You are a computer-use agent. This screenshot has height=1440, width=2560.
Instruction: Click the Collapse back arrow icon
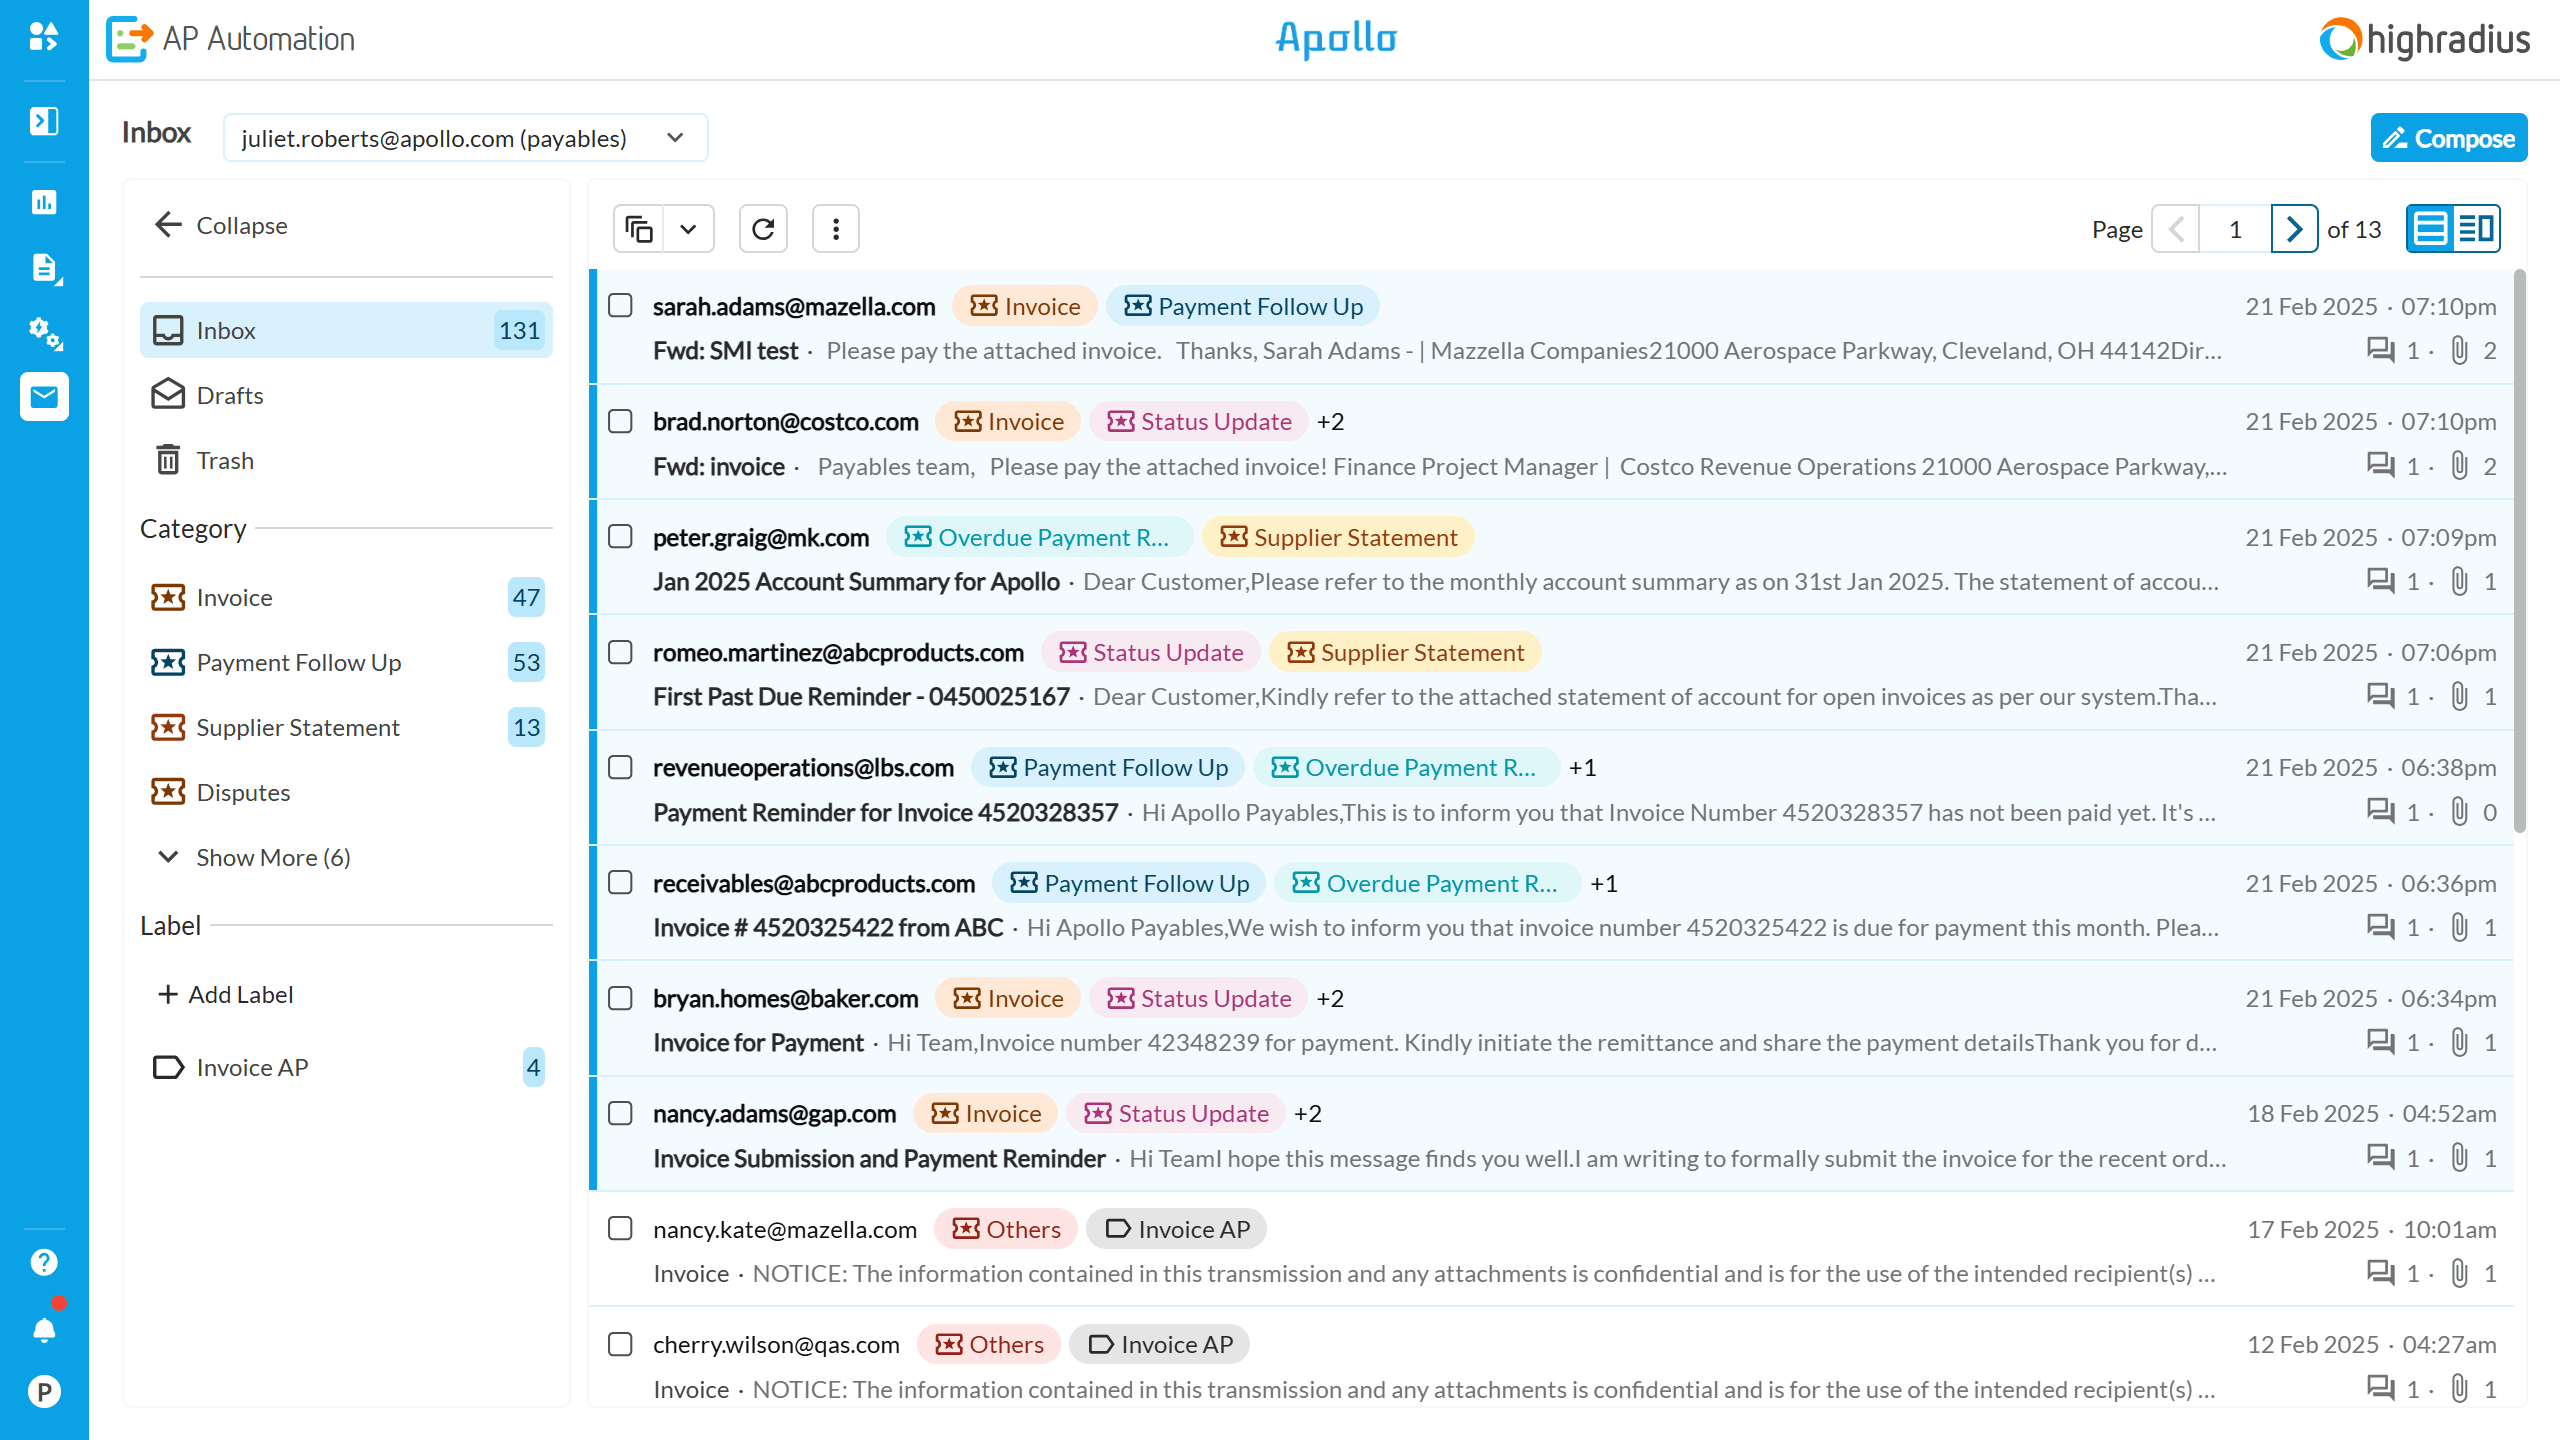coord(168,225)
